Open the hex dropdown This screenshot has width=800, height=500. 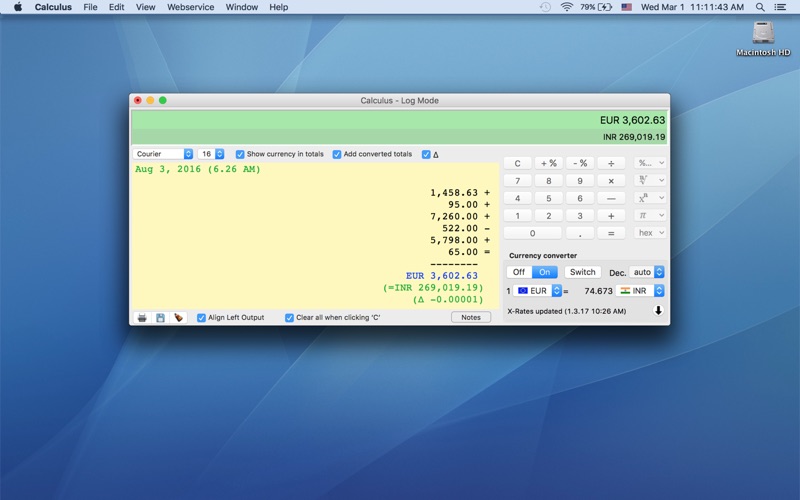[x=651, y=233]
